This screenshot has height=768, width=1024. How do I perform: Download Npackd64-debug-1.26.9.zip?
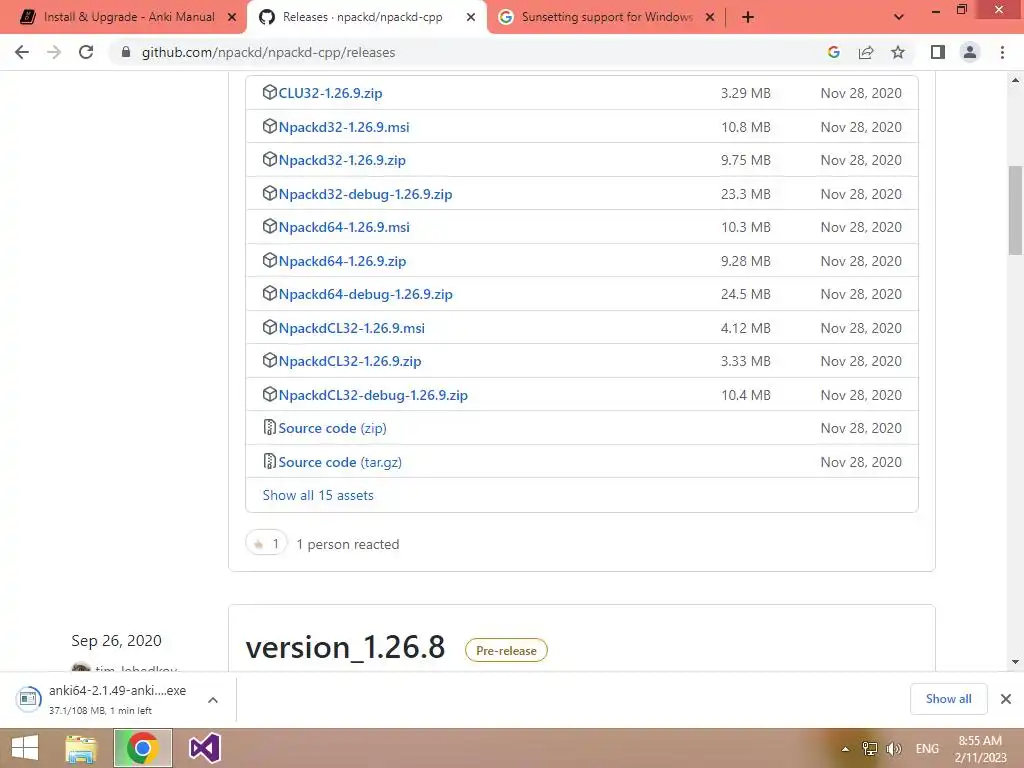click(366, 295)
